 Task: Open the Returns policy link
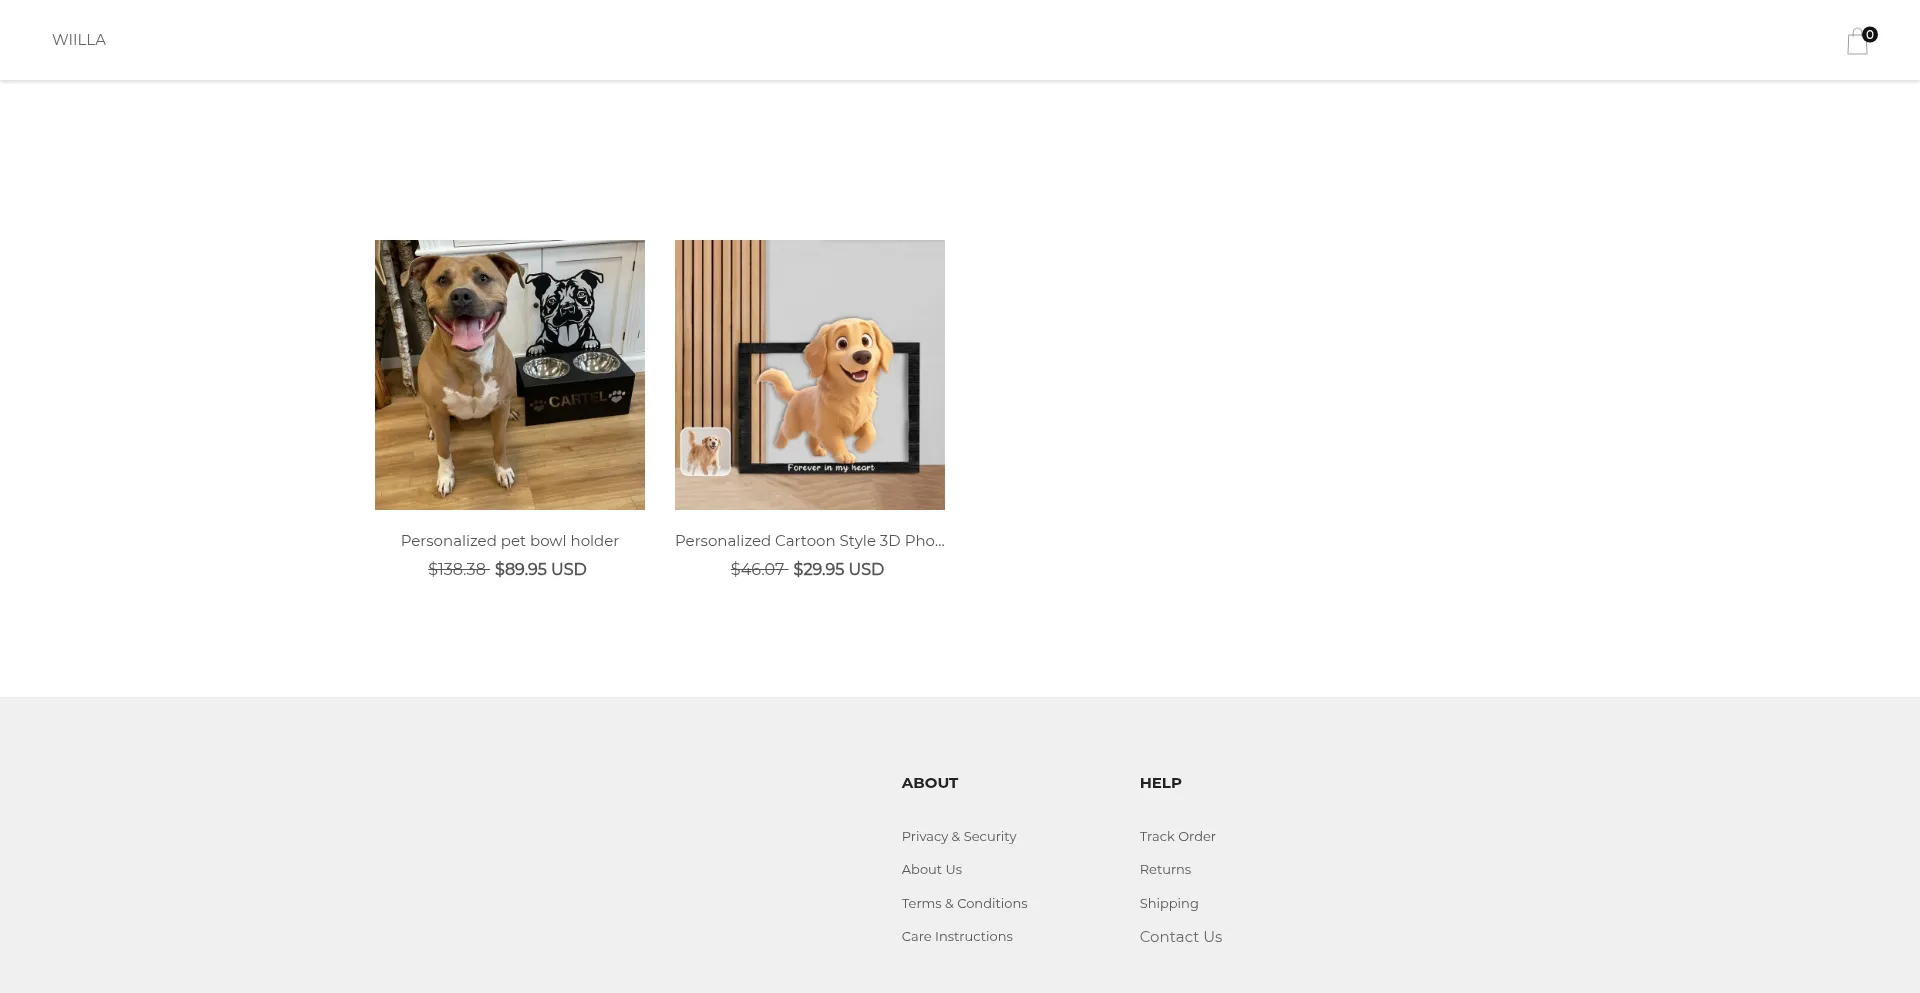1165,870
